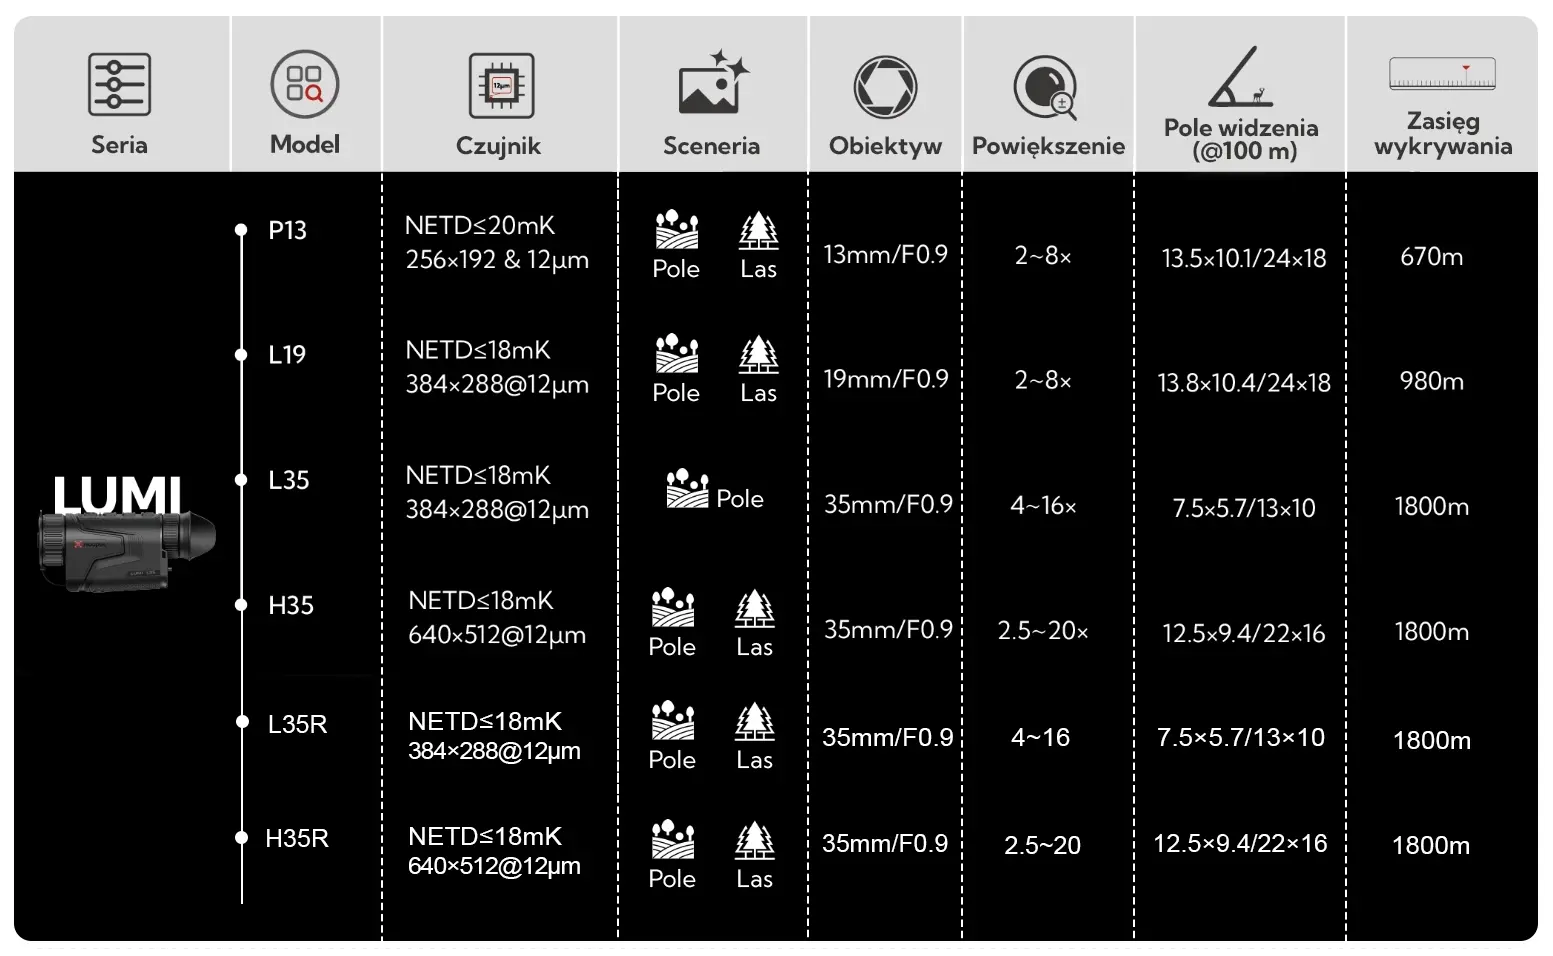This screenshot has width=1553, height=956.
Task: Click the Las tree icon in P13 row
Action: (758, 231)
